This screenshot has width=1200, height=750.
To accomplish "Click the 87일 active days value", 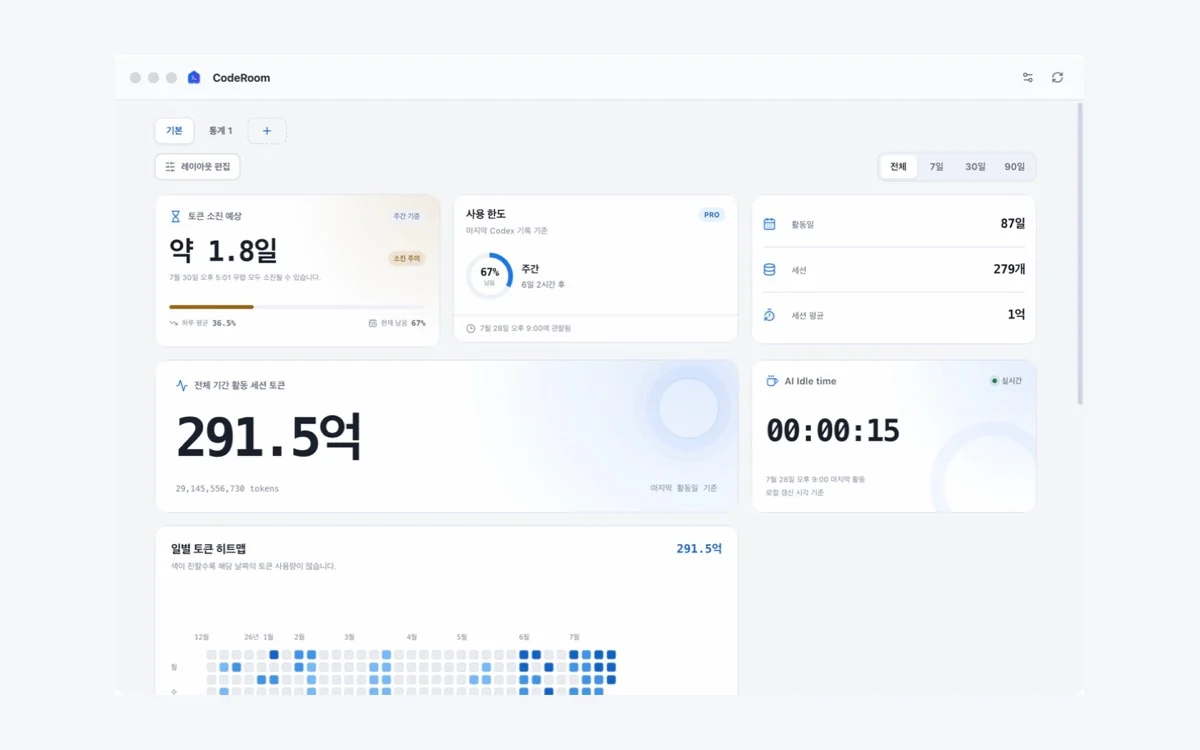I will pos(1012,224).
